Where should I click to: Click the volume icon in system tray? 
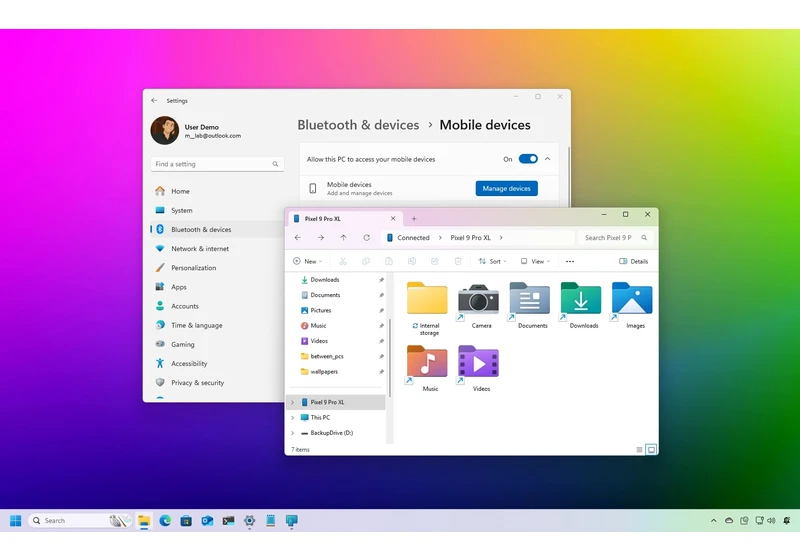[x=771, y=521]
